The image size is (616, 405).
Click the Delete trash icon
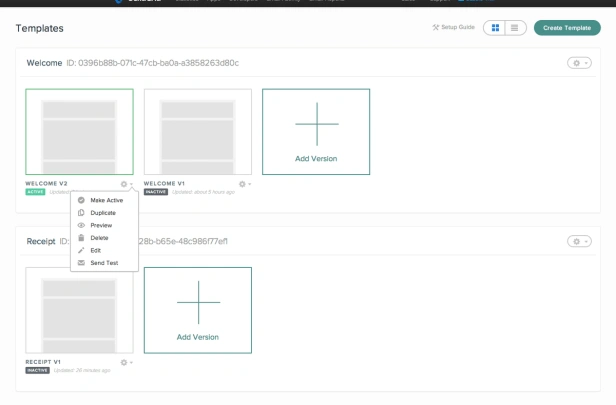[x=81, y=238]
